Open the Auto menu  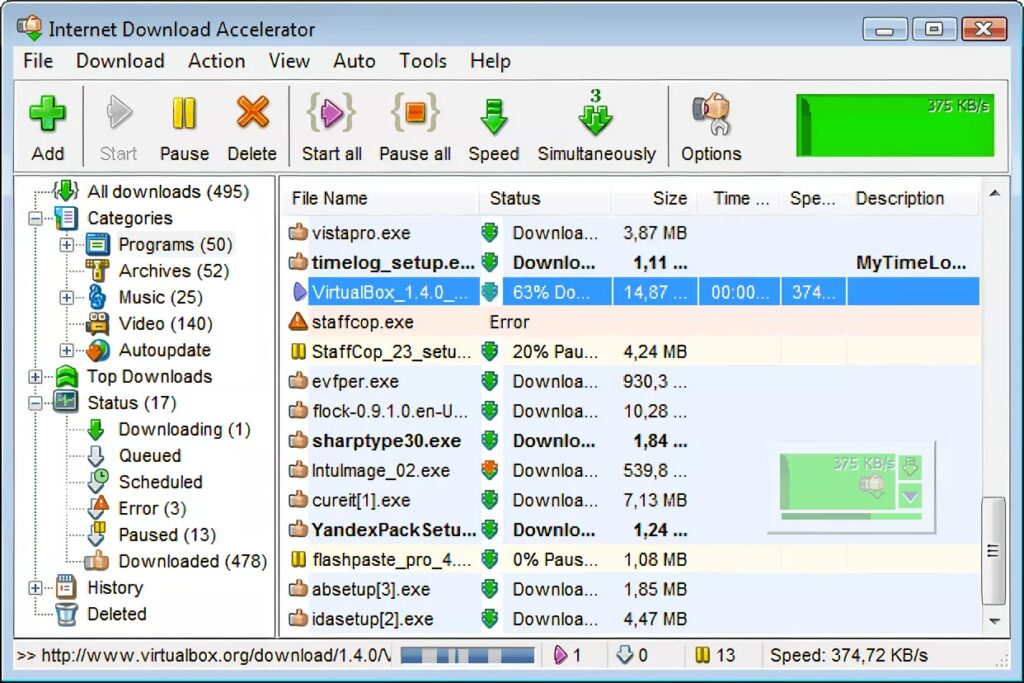(x=353, y=61)
